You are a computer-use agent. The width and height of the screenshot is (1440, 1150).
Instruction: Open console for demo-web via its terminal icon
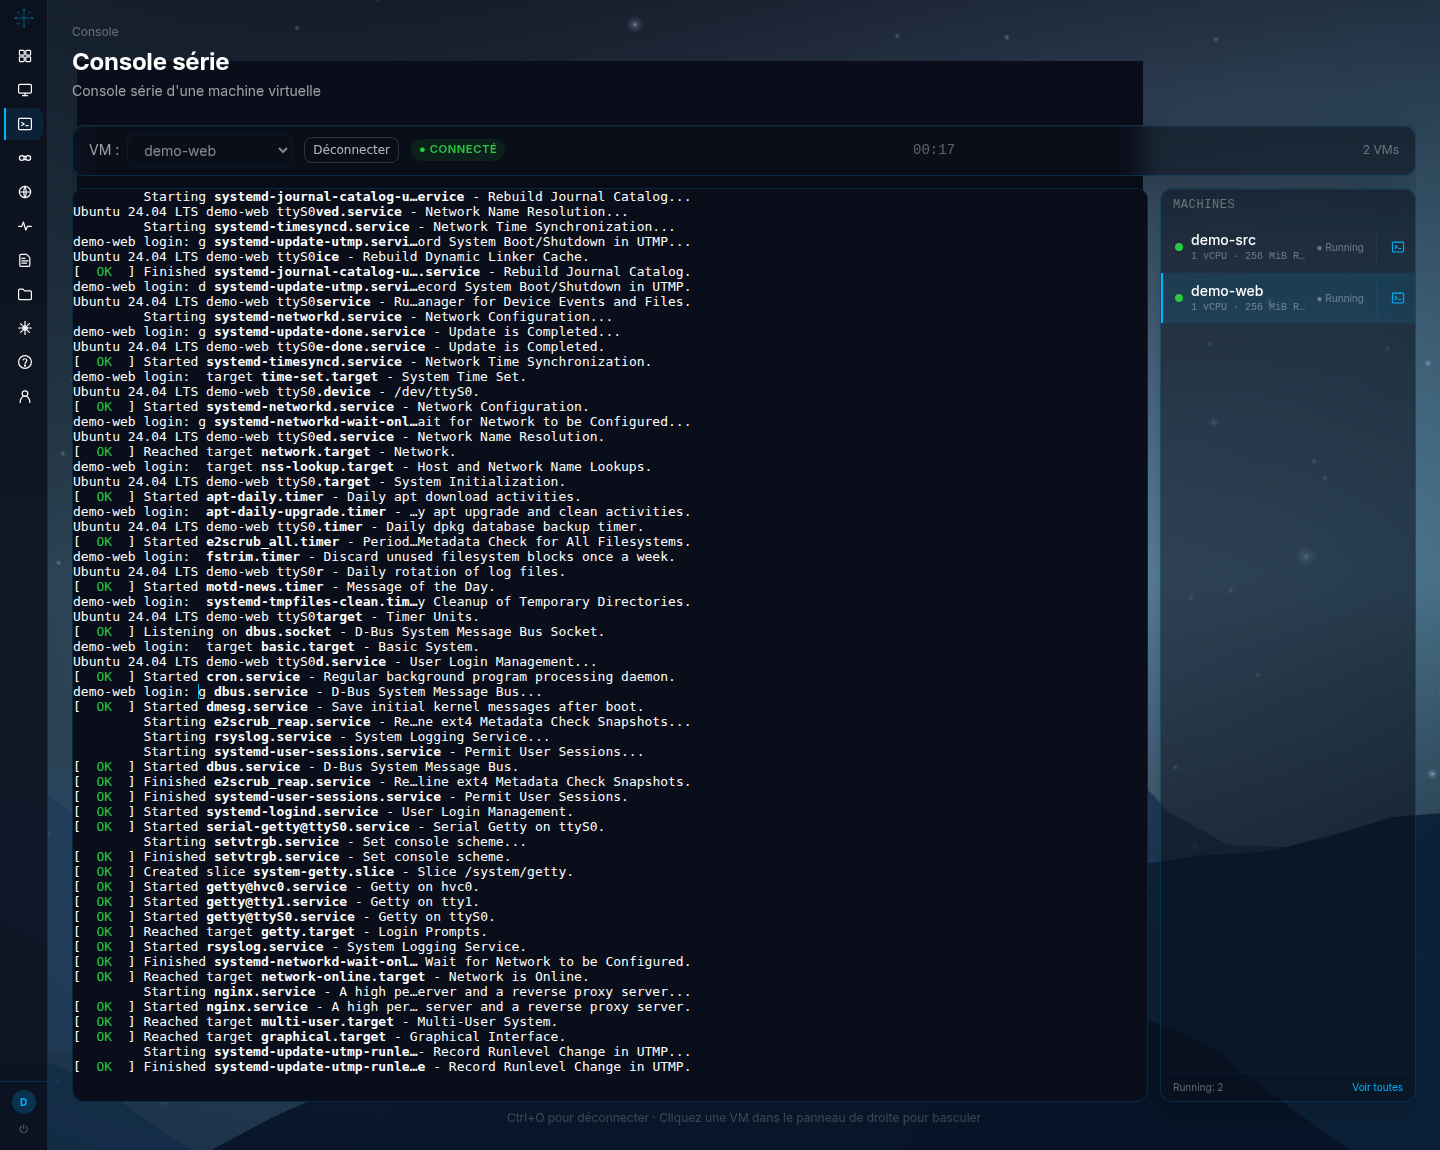click(1398, 298)
